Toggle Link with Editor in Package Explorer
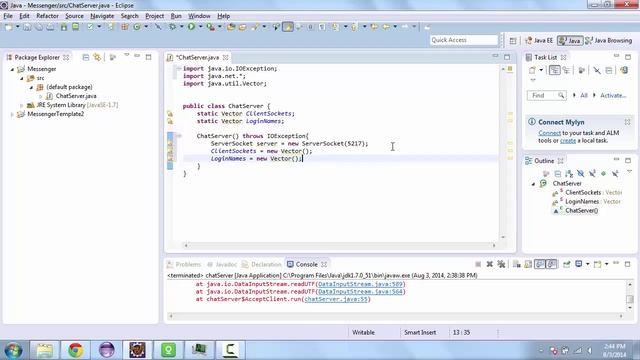The width and height of the screenshot is (640, 360). (x=97, y=58)
